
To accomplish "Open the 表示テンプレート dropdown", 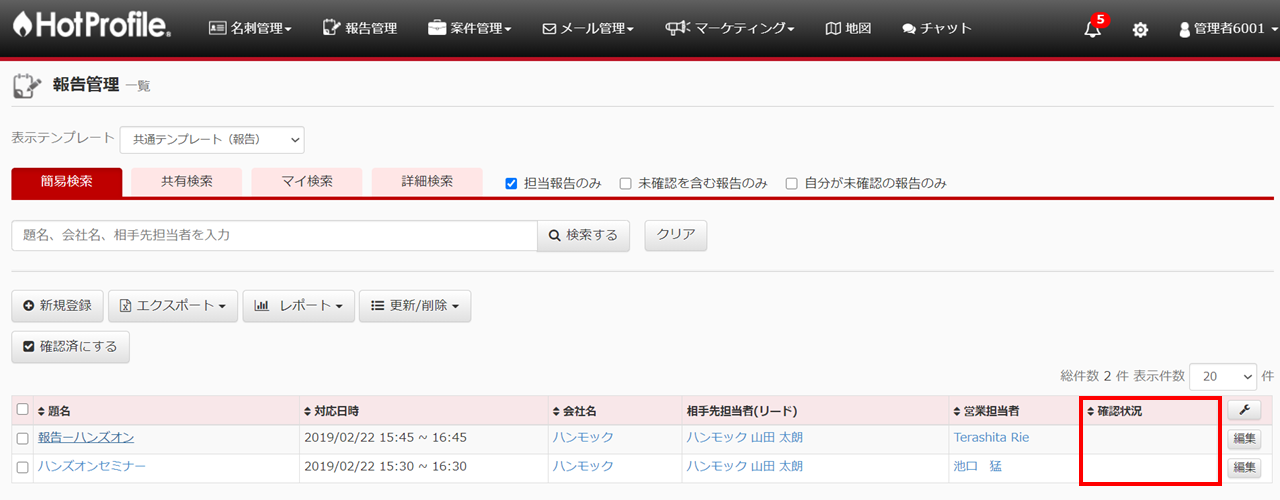I will click(x=211, y=140).
